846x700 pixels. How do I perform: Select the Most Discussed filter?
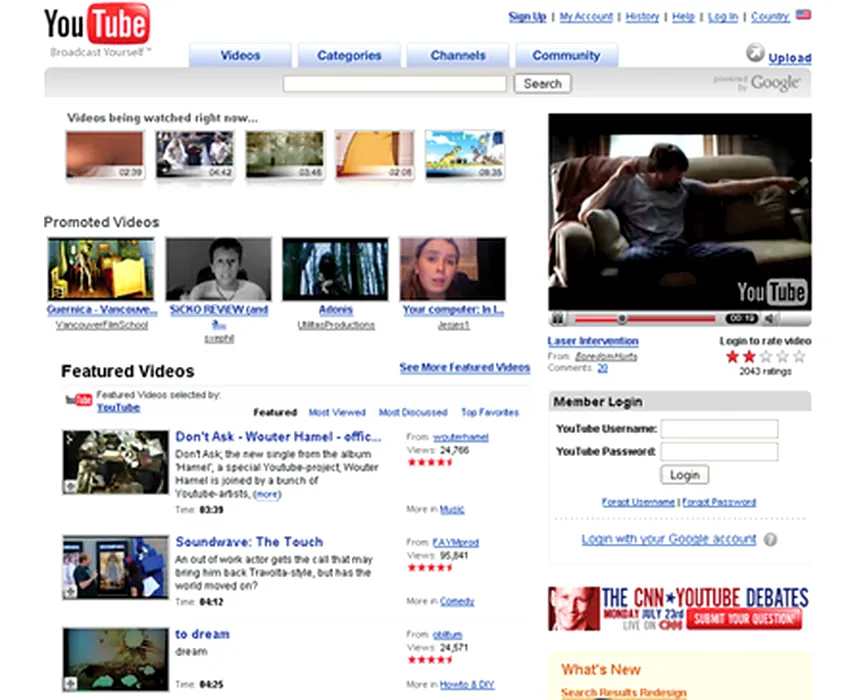tap(413, 412)
